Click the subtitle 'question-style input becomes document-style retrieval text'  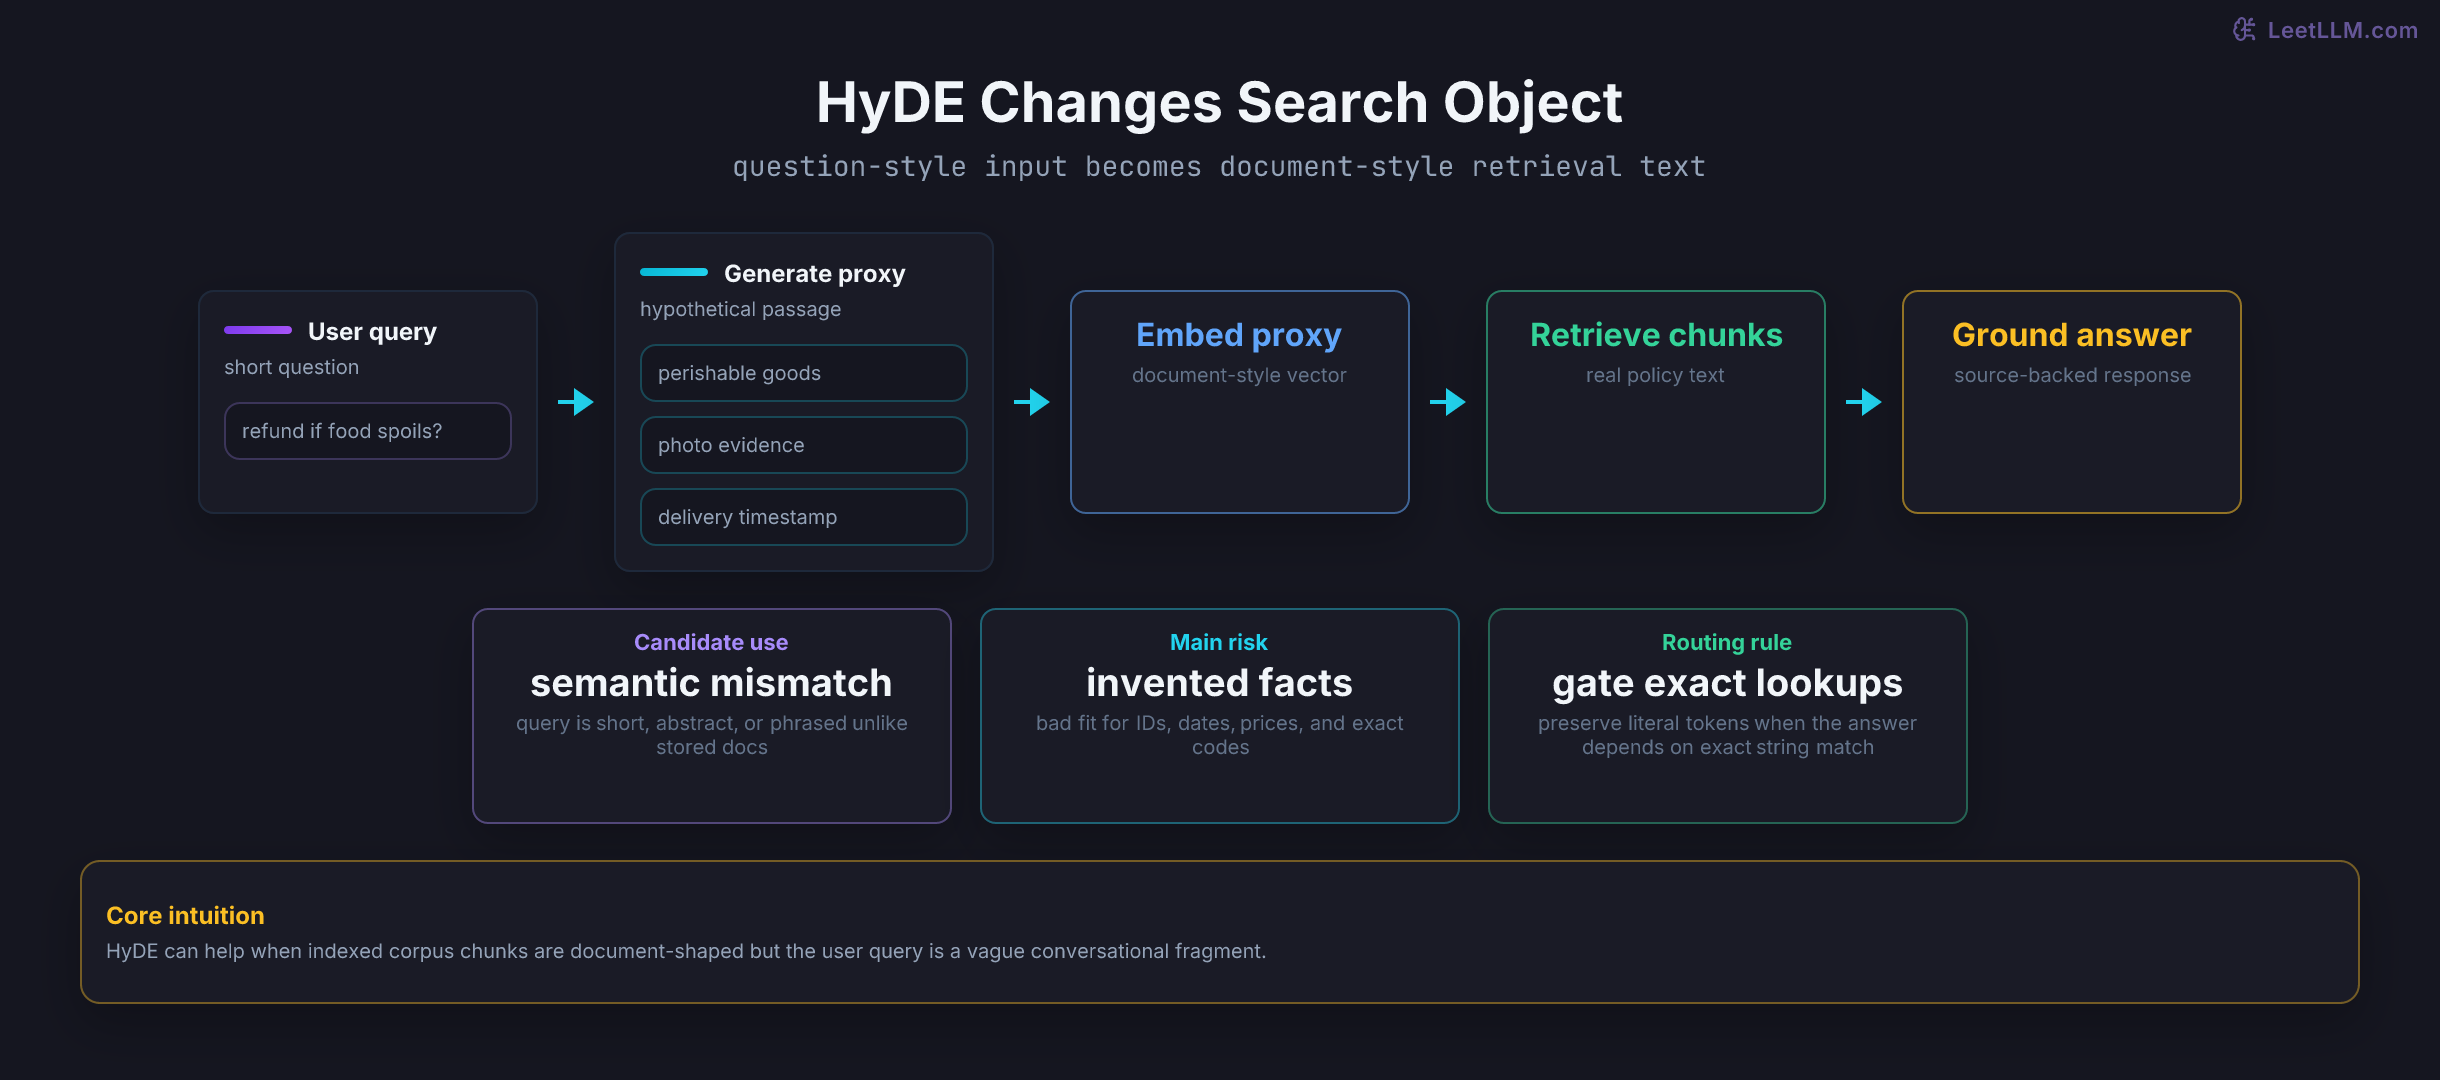tap(1219, 166)
